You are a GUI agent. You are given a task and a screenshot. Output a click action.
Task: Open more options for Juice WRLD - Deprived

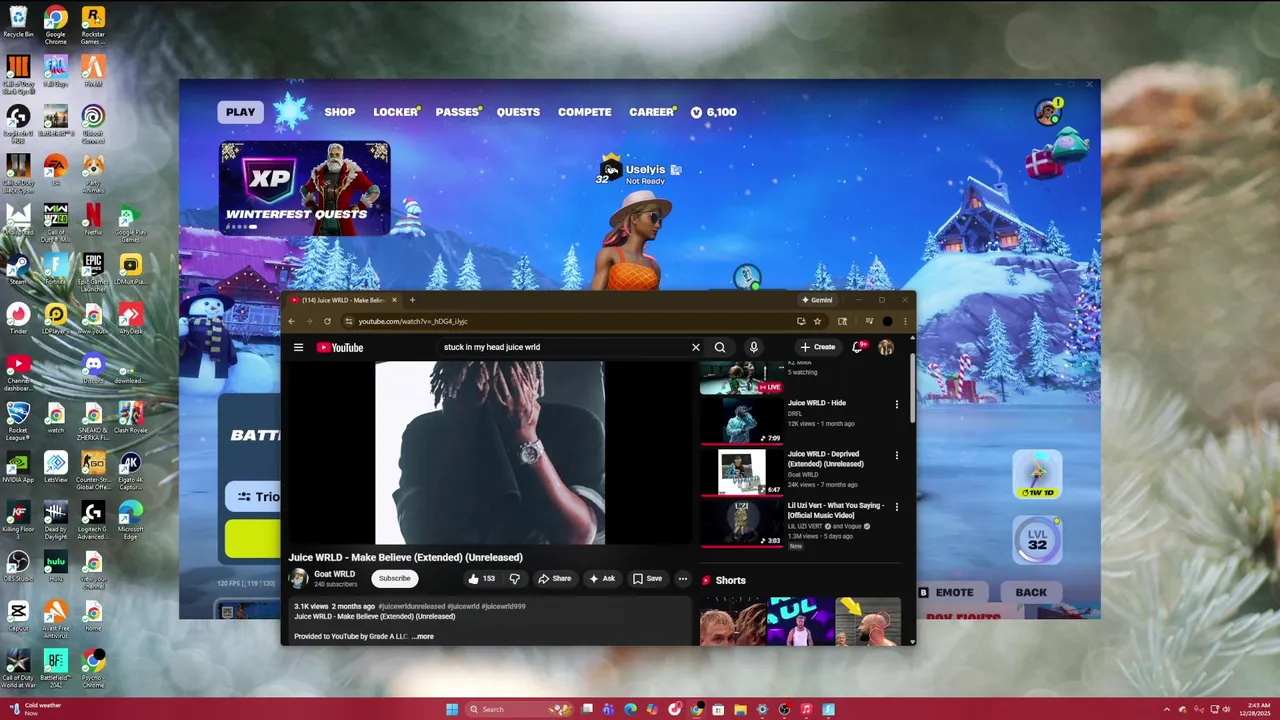pyautogui.click(x=896, y=456)
